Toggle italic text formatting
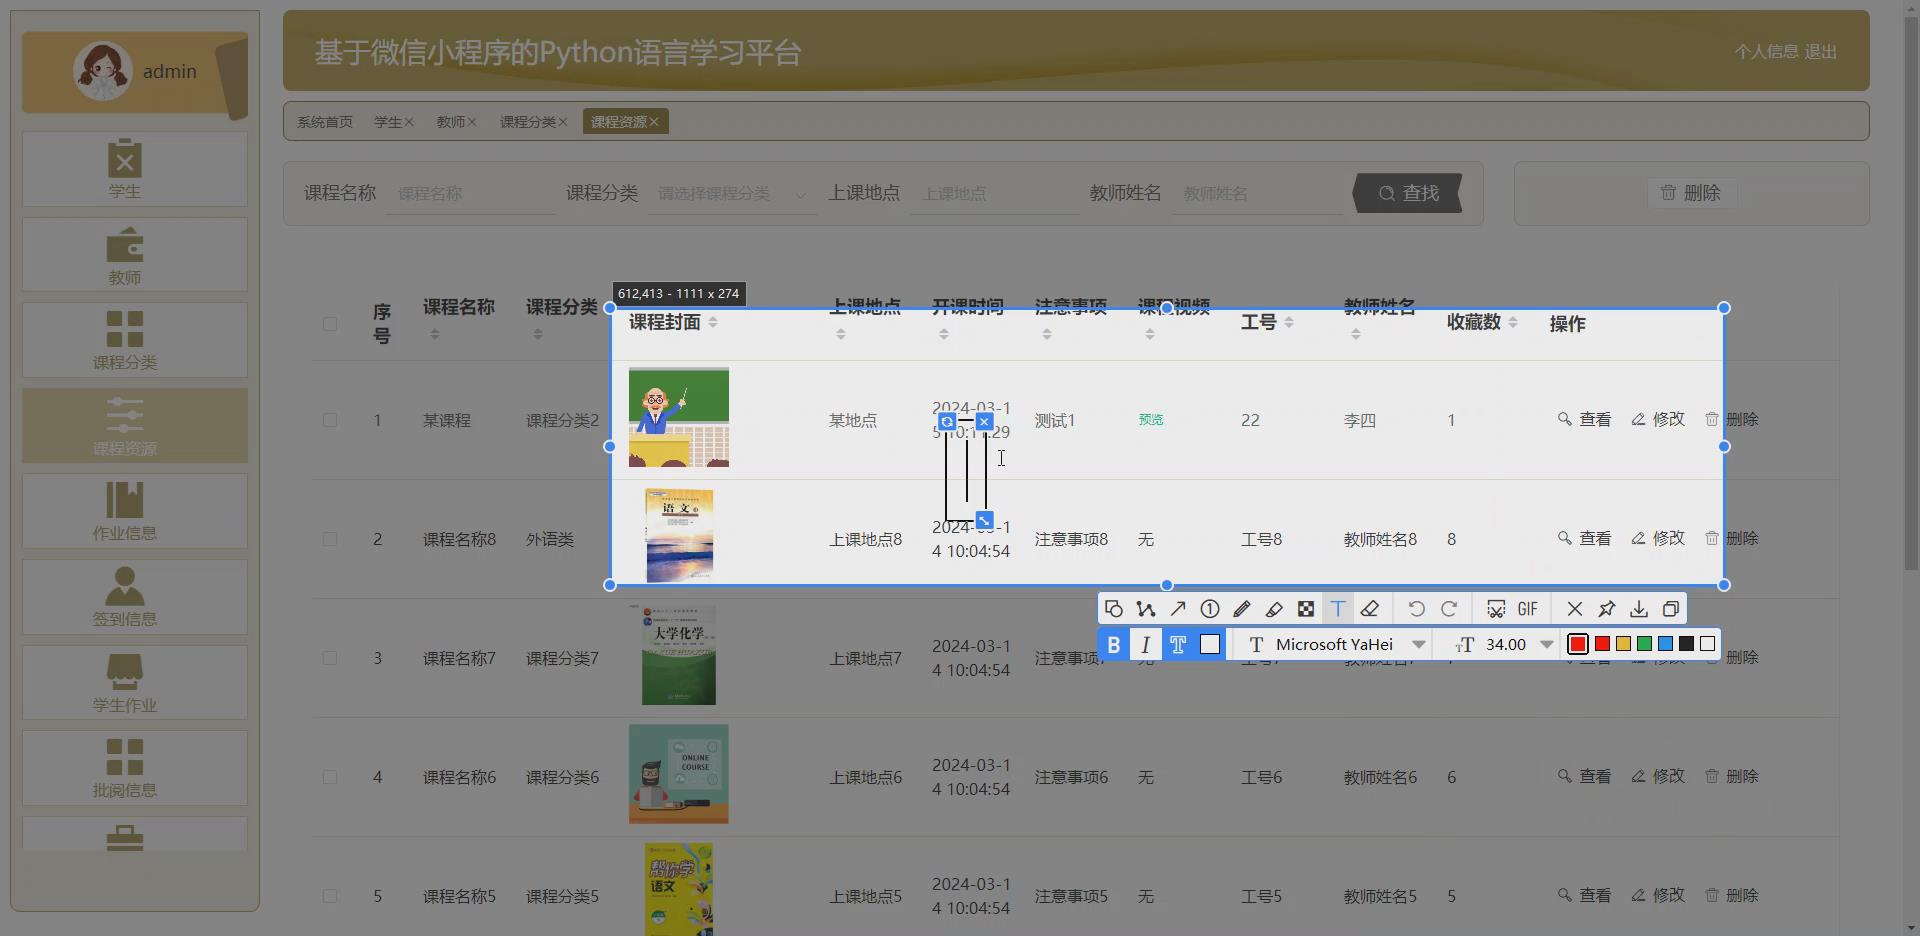Screen dimensions: 1920x936 coord(1145,644)
